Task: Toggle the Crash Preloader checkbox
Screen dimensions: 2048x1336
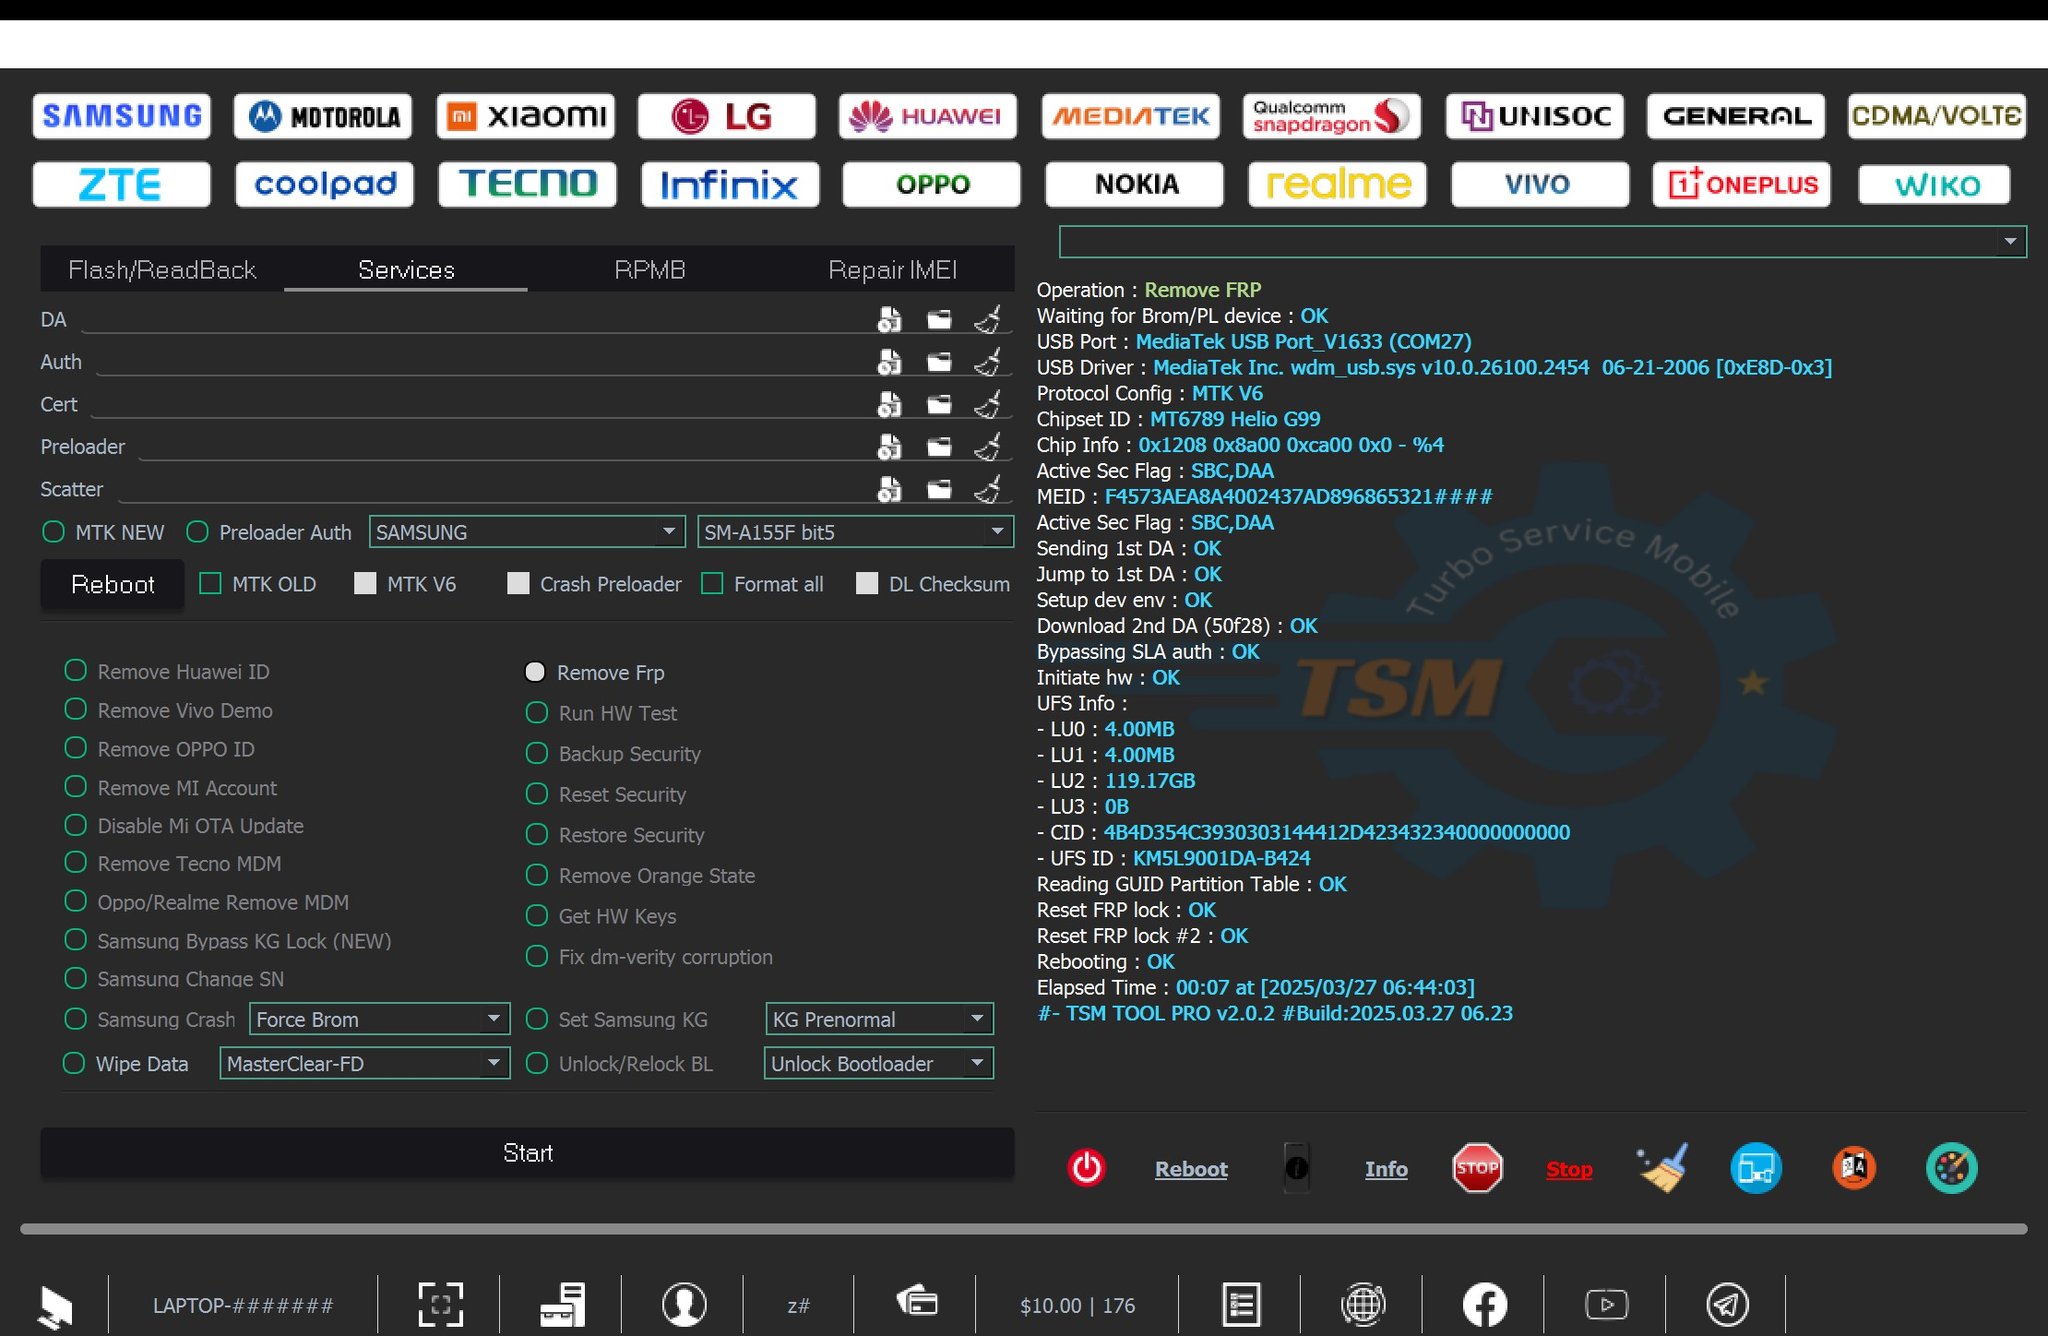Action: point(518,584)
